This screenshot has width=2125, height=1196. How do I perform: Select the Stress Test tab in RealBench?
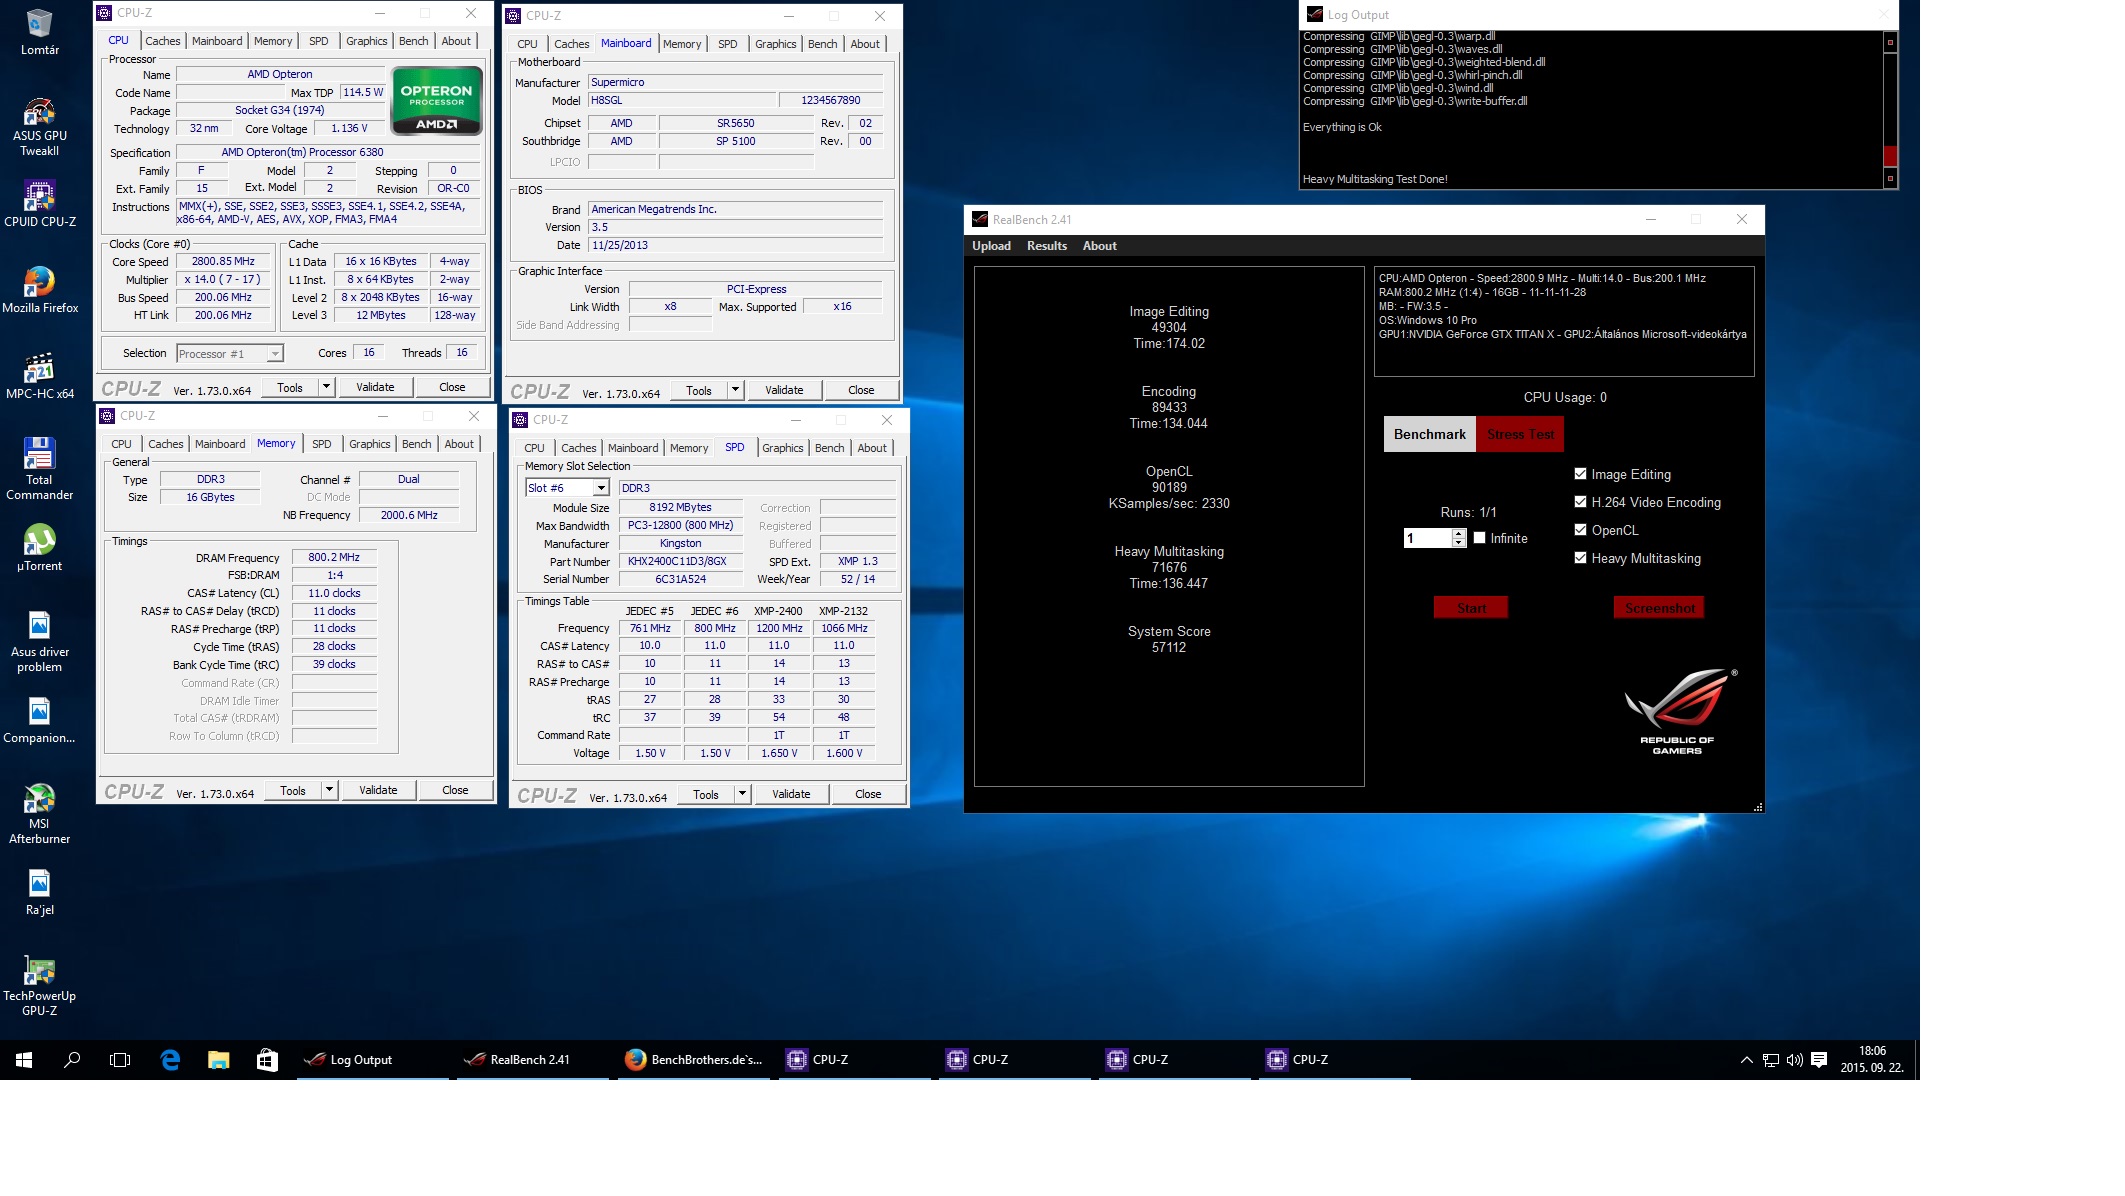tap(1520, 434)
